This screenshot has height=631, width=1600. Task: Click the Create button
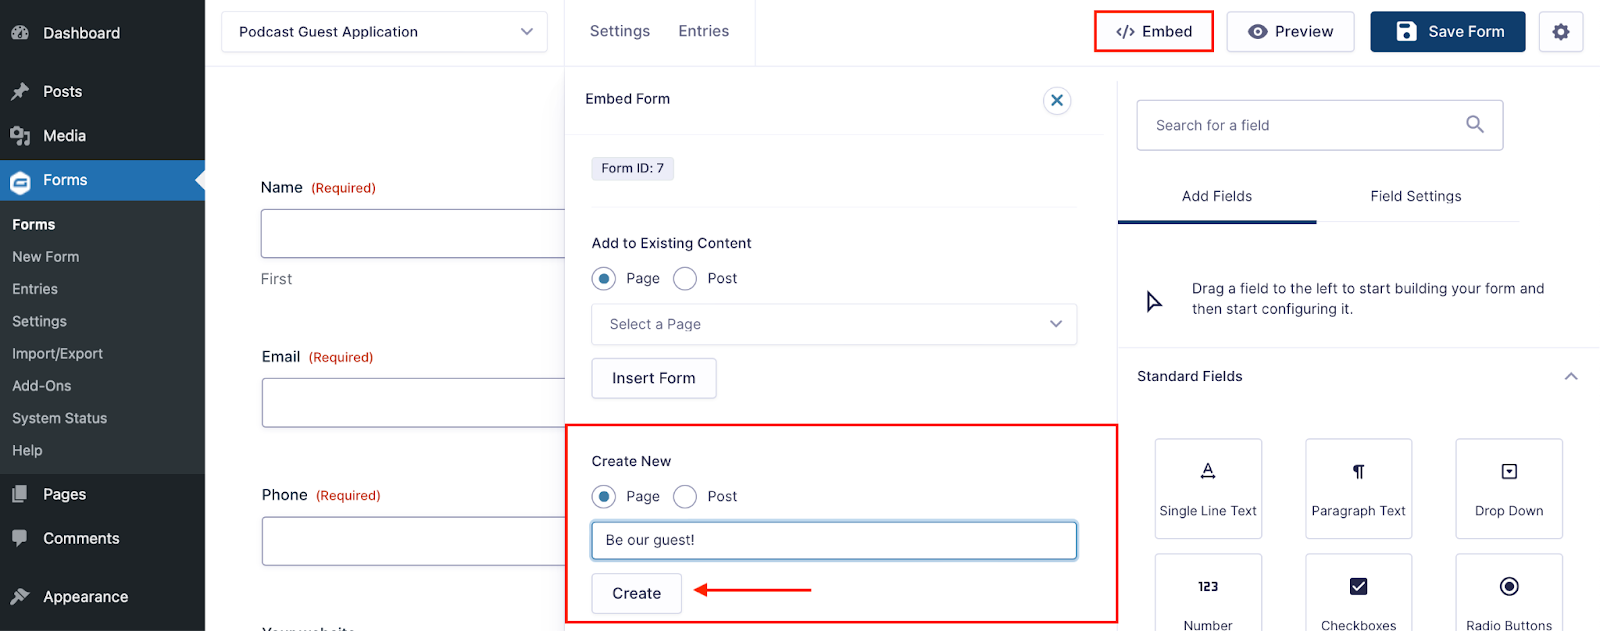pos(637,593)
